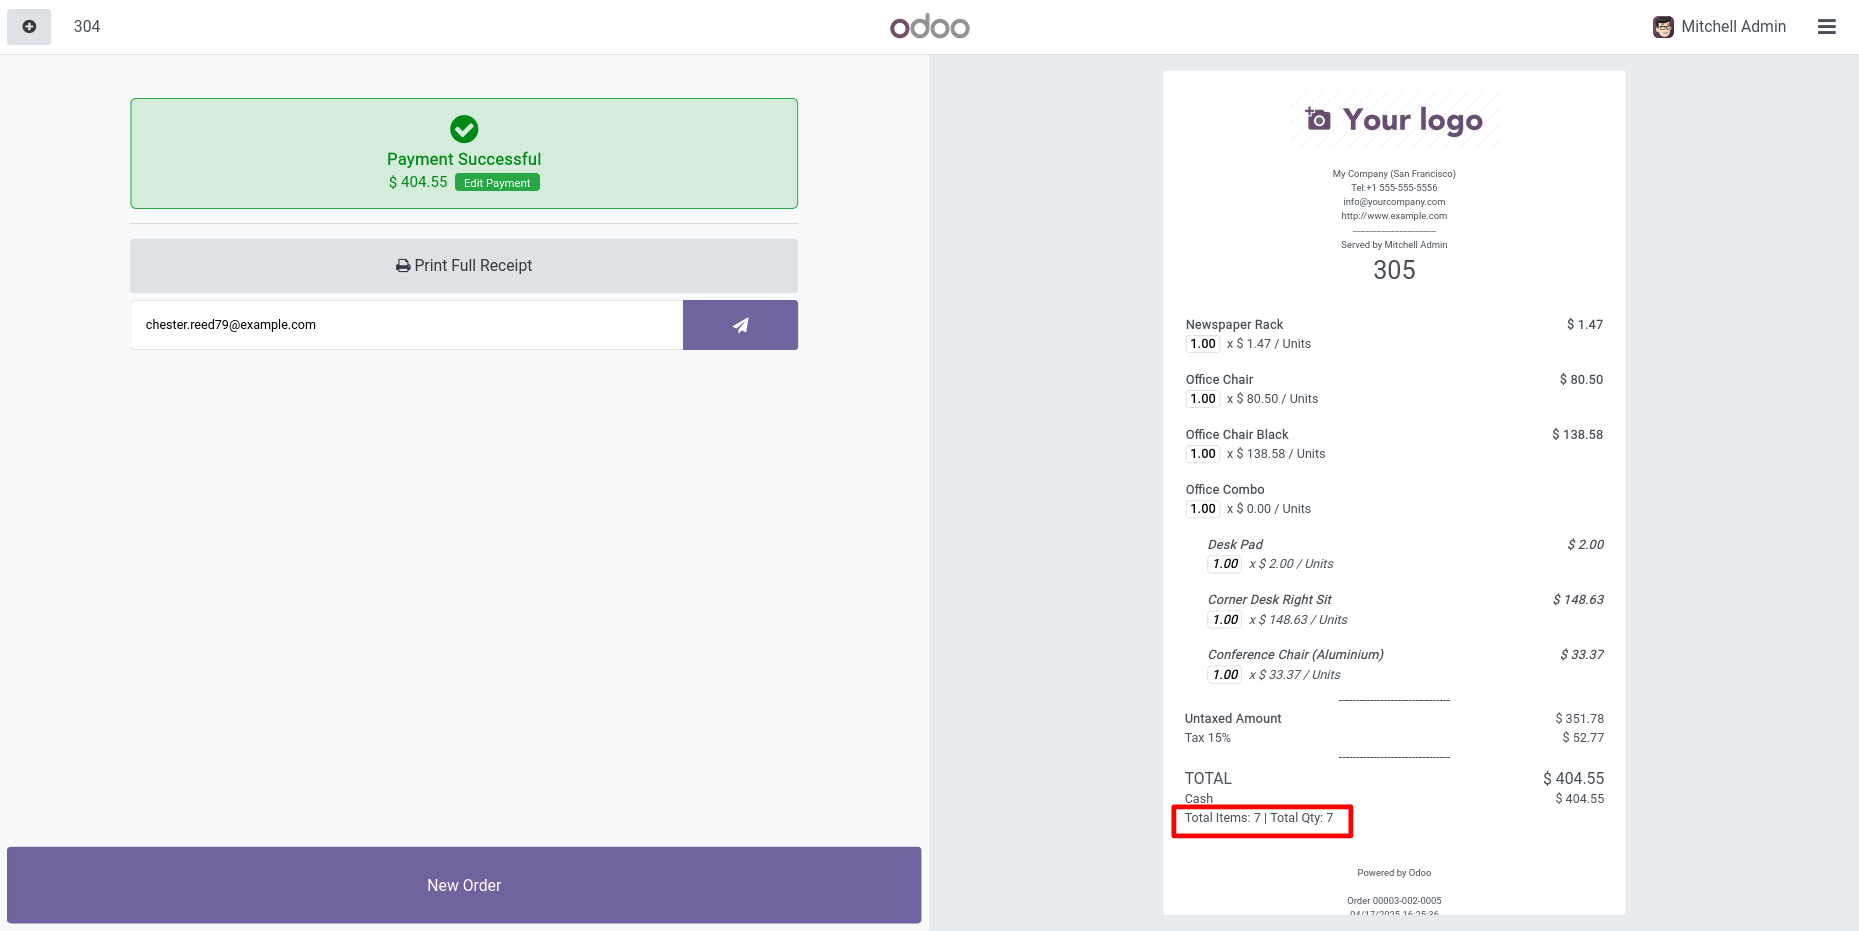Click the paper plane send email icon
Viewport: 1859px width, 931px height.
(740, 325)
